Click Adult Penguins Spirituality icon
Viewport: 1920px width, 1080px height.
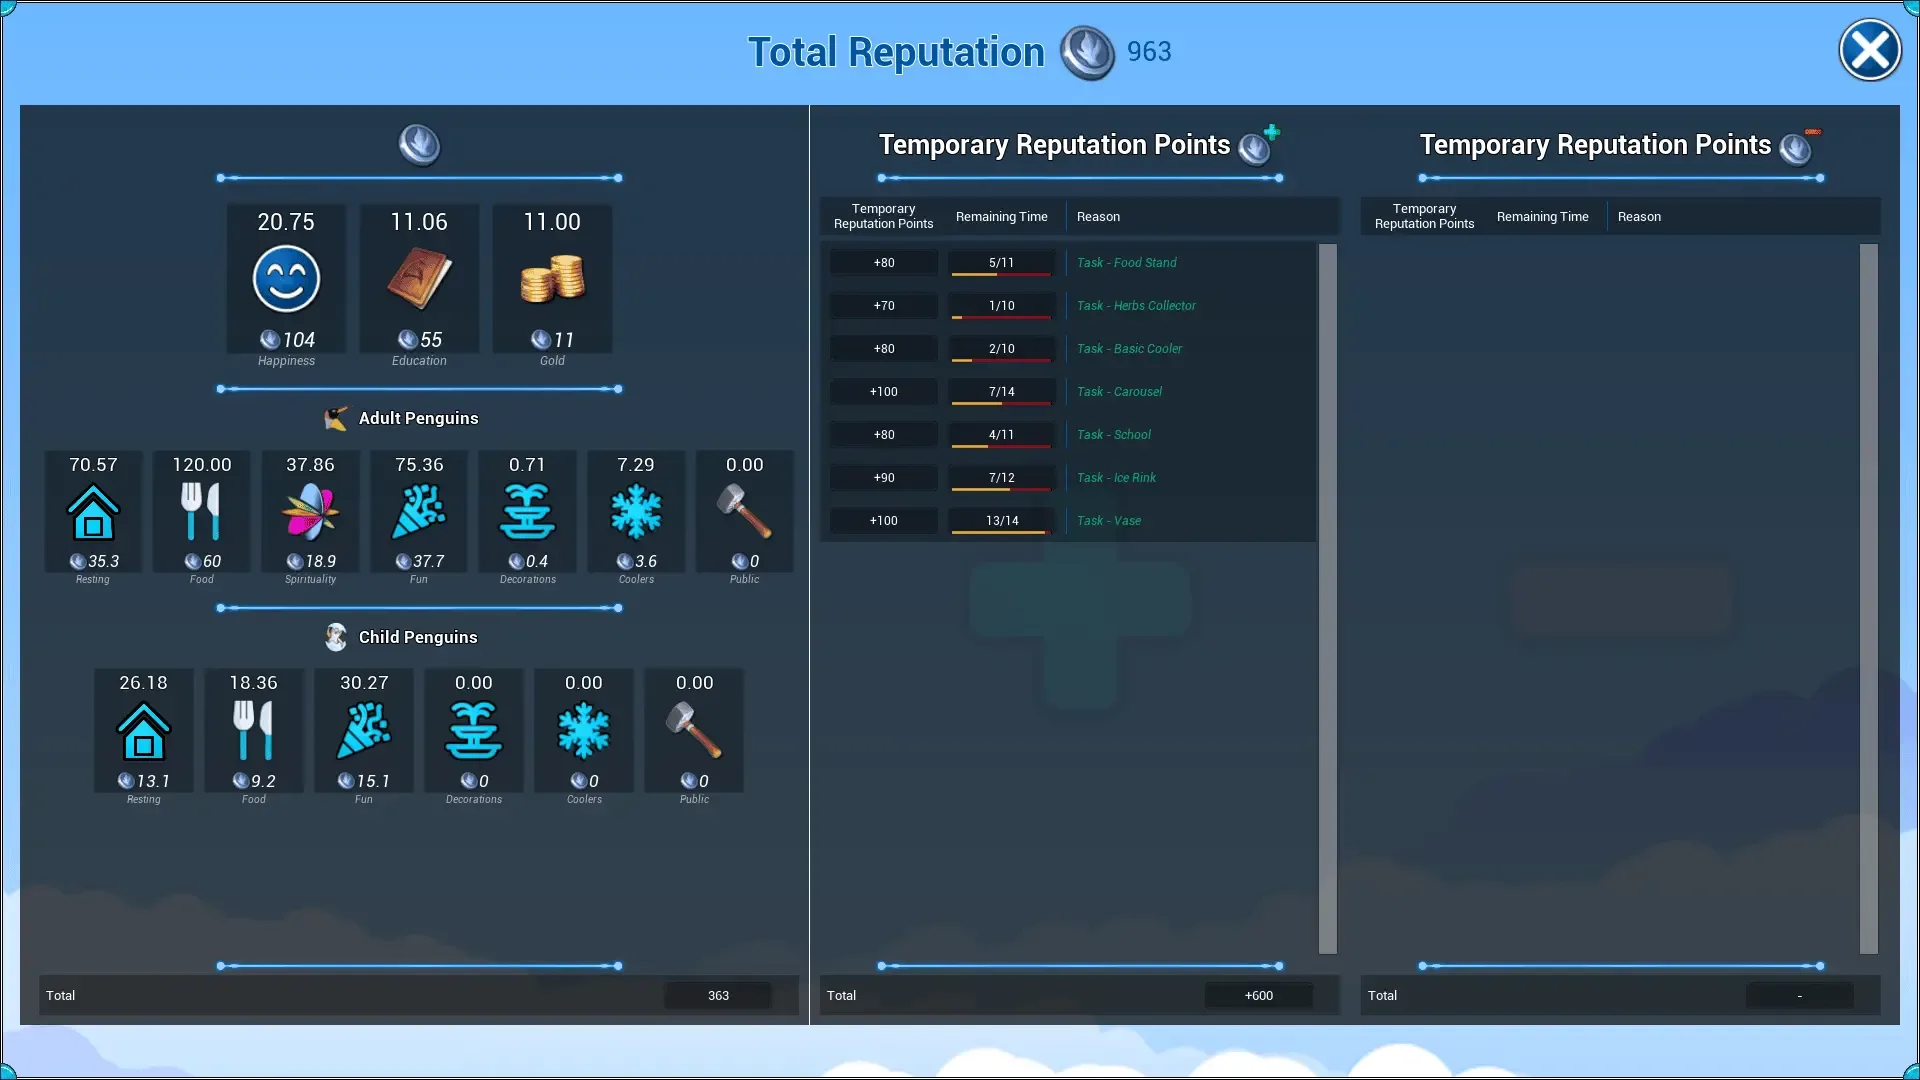pyautogui.click(x=310, y=512)
